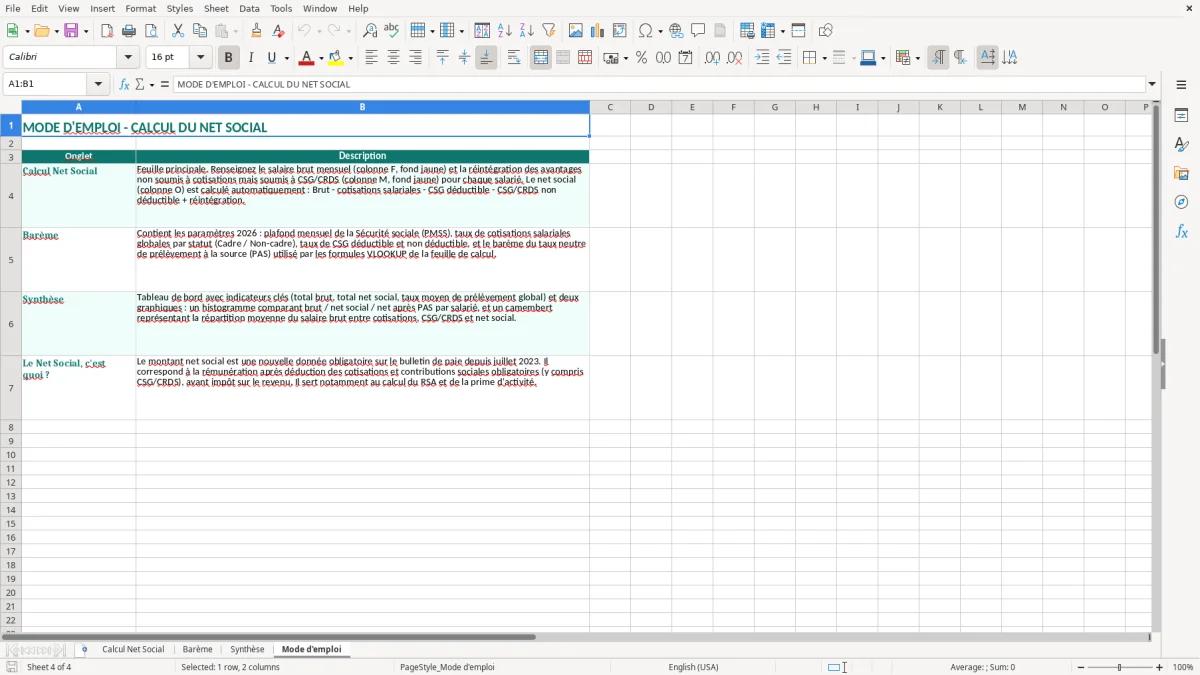Click the zoom slider in the status bar

[1120, 667]
